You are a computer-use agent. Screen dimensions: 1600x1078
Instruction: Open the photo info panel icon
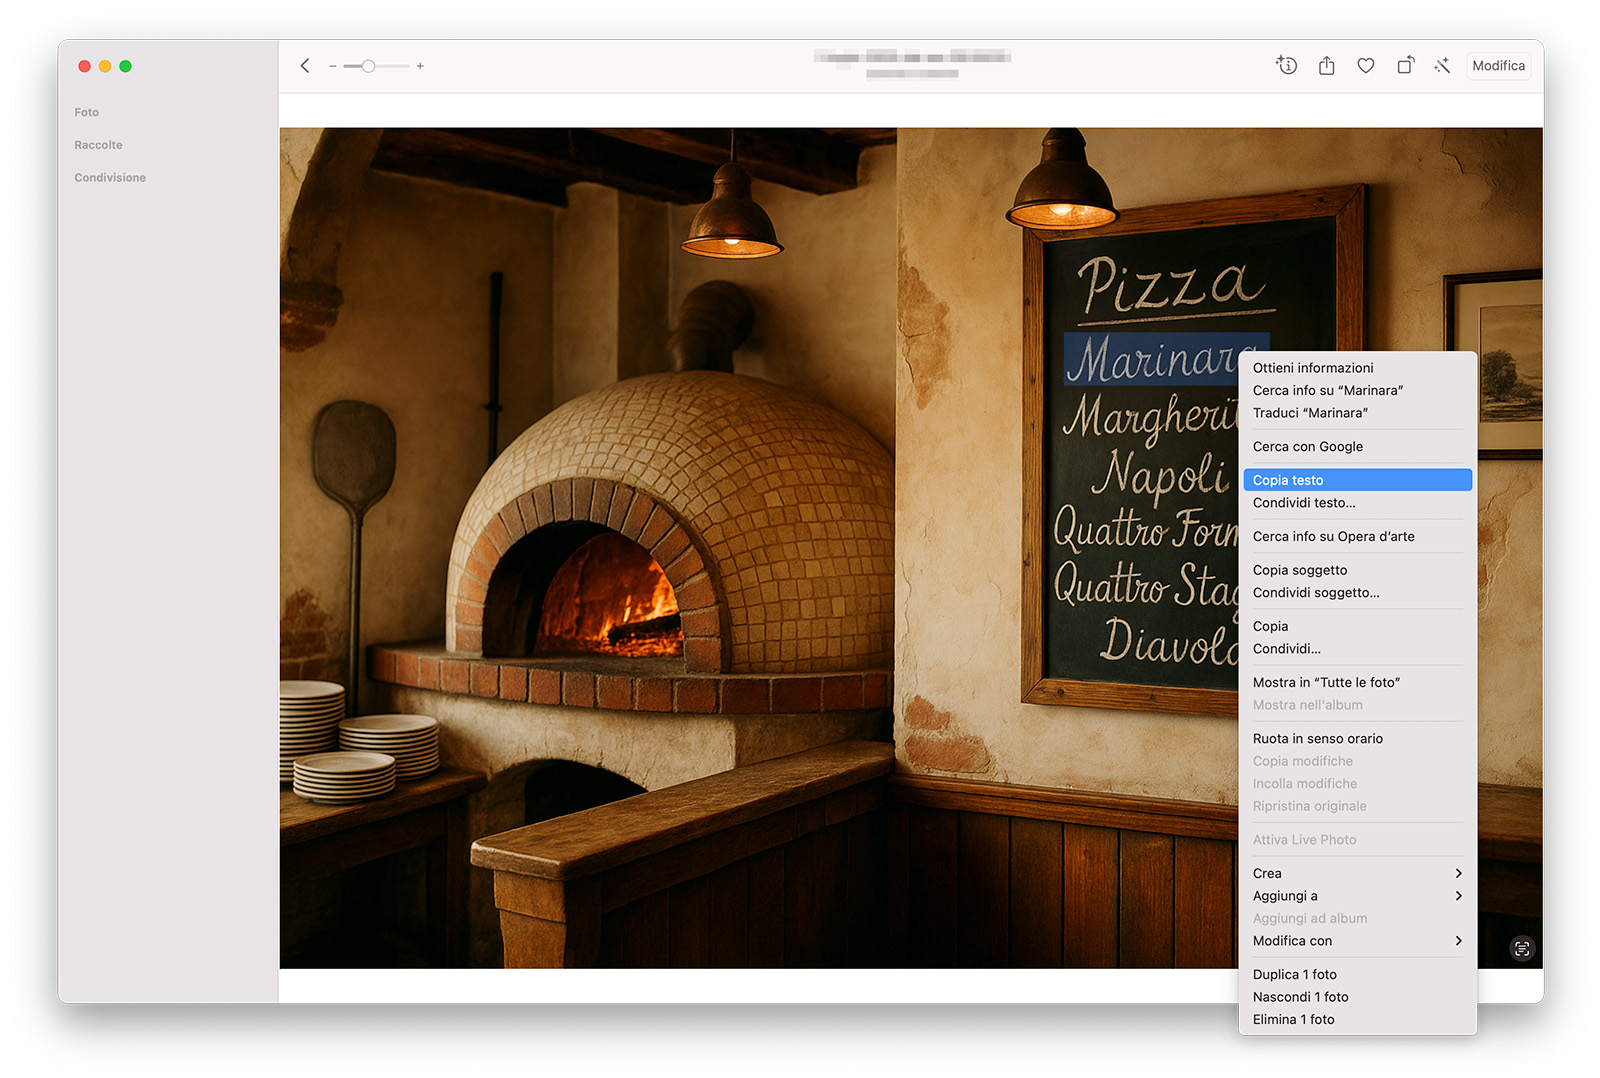pos(1286,66)
